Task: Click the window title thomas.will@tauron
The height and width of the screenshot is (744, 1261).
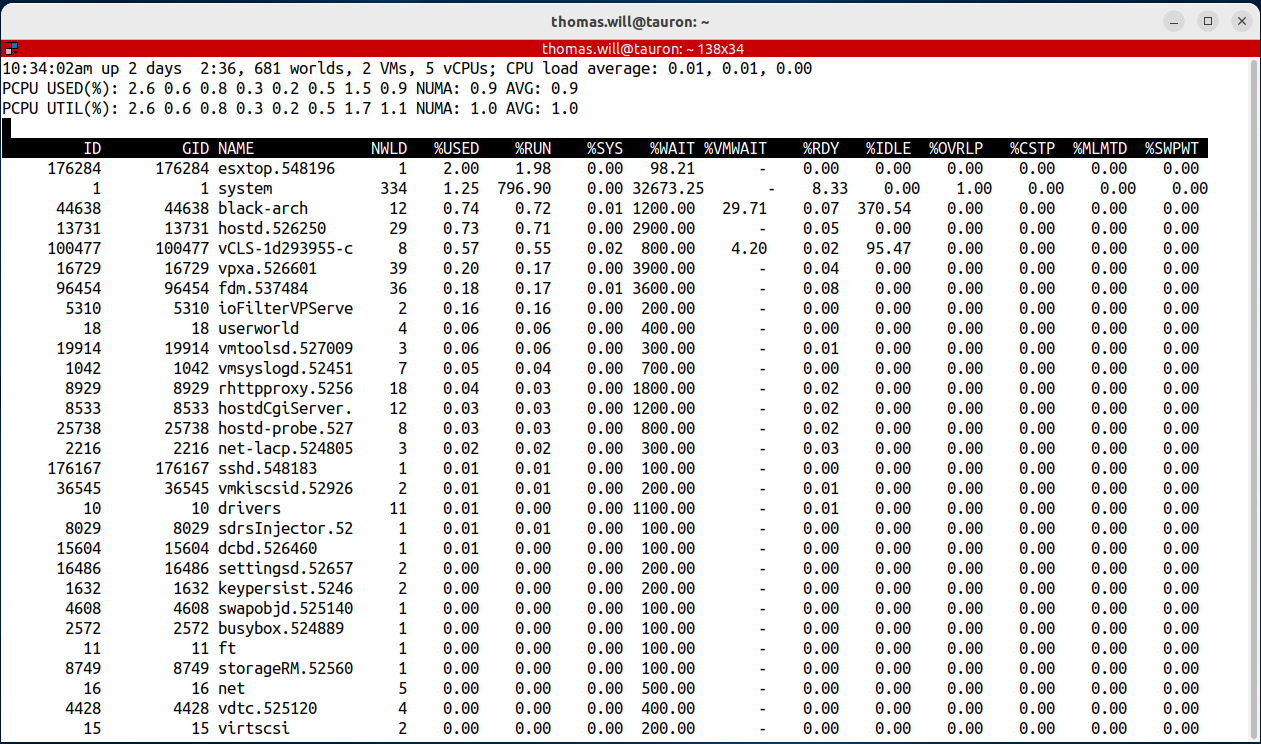Action: (629, 21)
